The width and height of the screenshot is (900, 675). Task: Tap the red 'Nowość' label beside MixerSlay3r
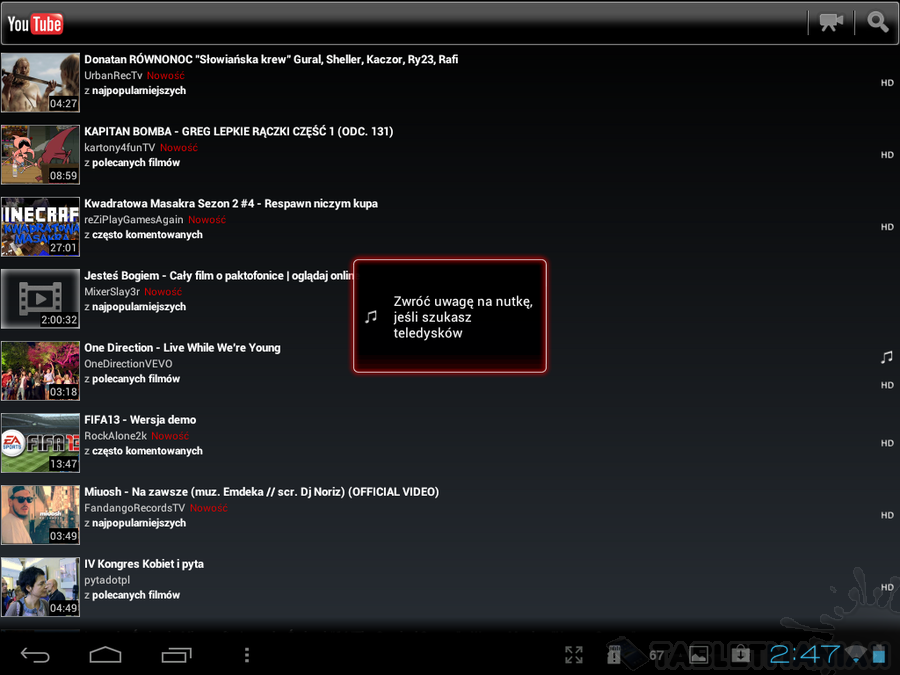point(163,292)
